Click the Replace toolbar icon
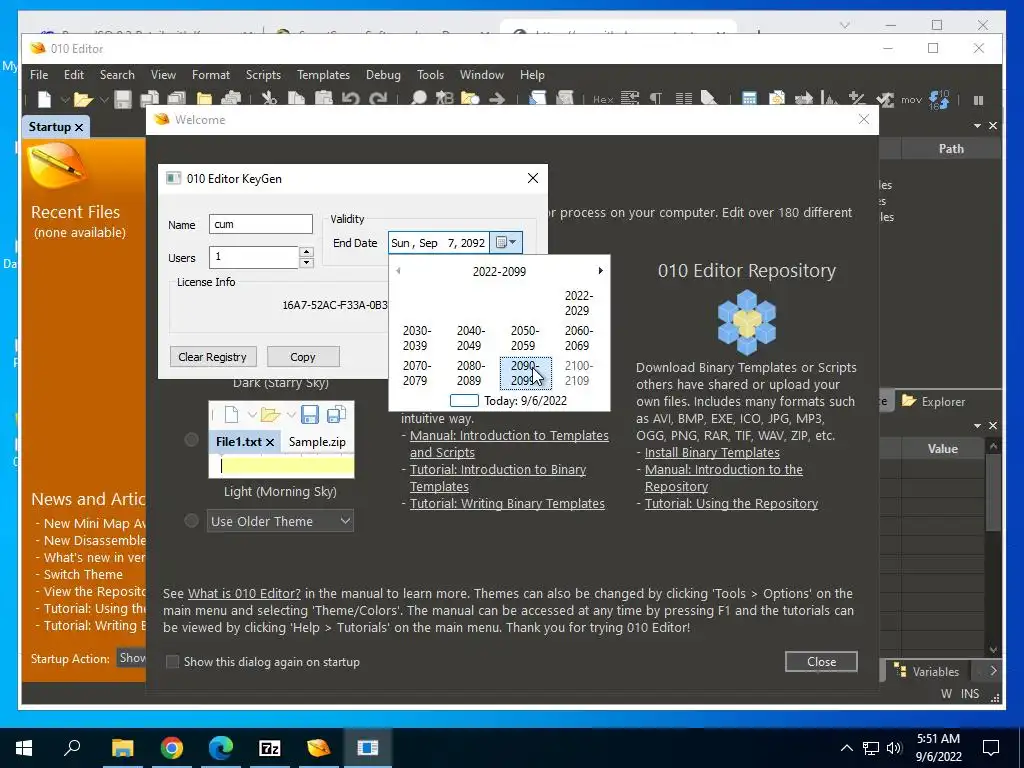Viewport: 1024px width, 768px height. pyautogui.click(x=445, y=99)
